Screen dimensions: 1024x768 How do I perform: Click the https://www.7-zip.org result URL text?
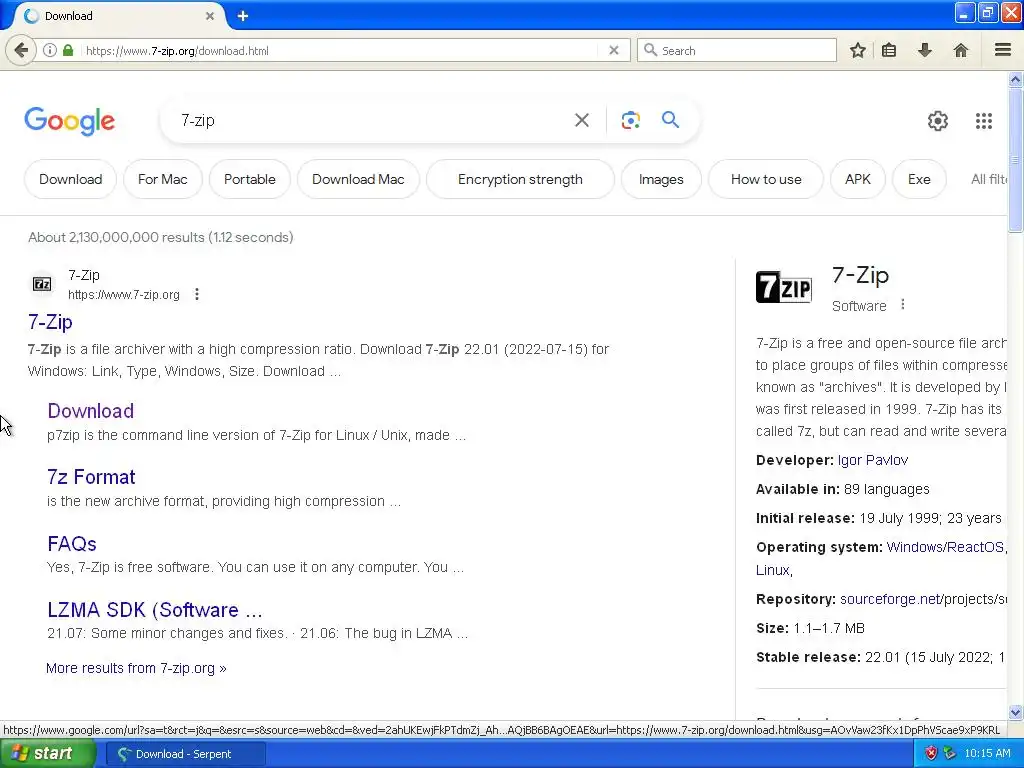click(123, 295)
